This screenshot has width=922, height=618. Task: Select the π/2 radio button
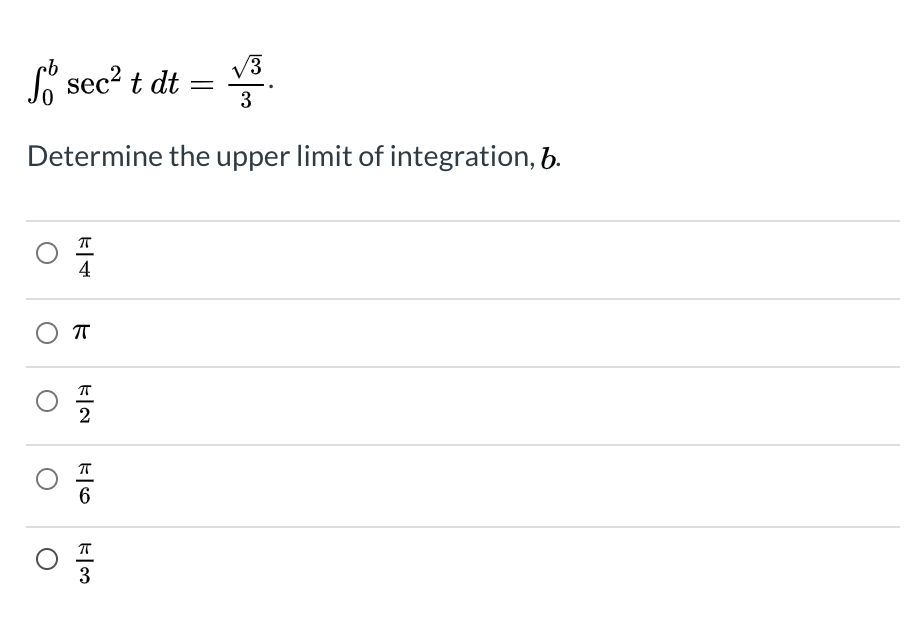point(46,403)
